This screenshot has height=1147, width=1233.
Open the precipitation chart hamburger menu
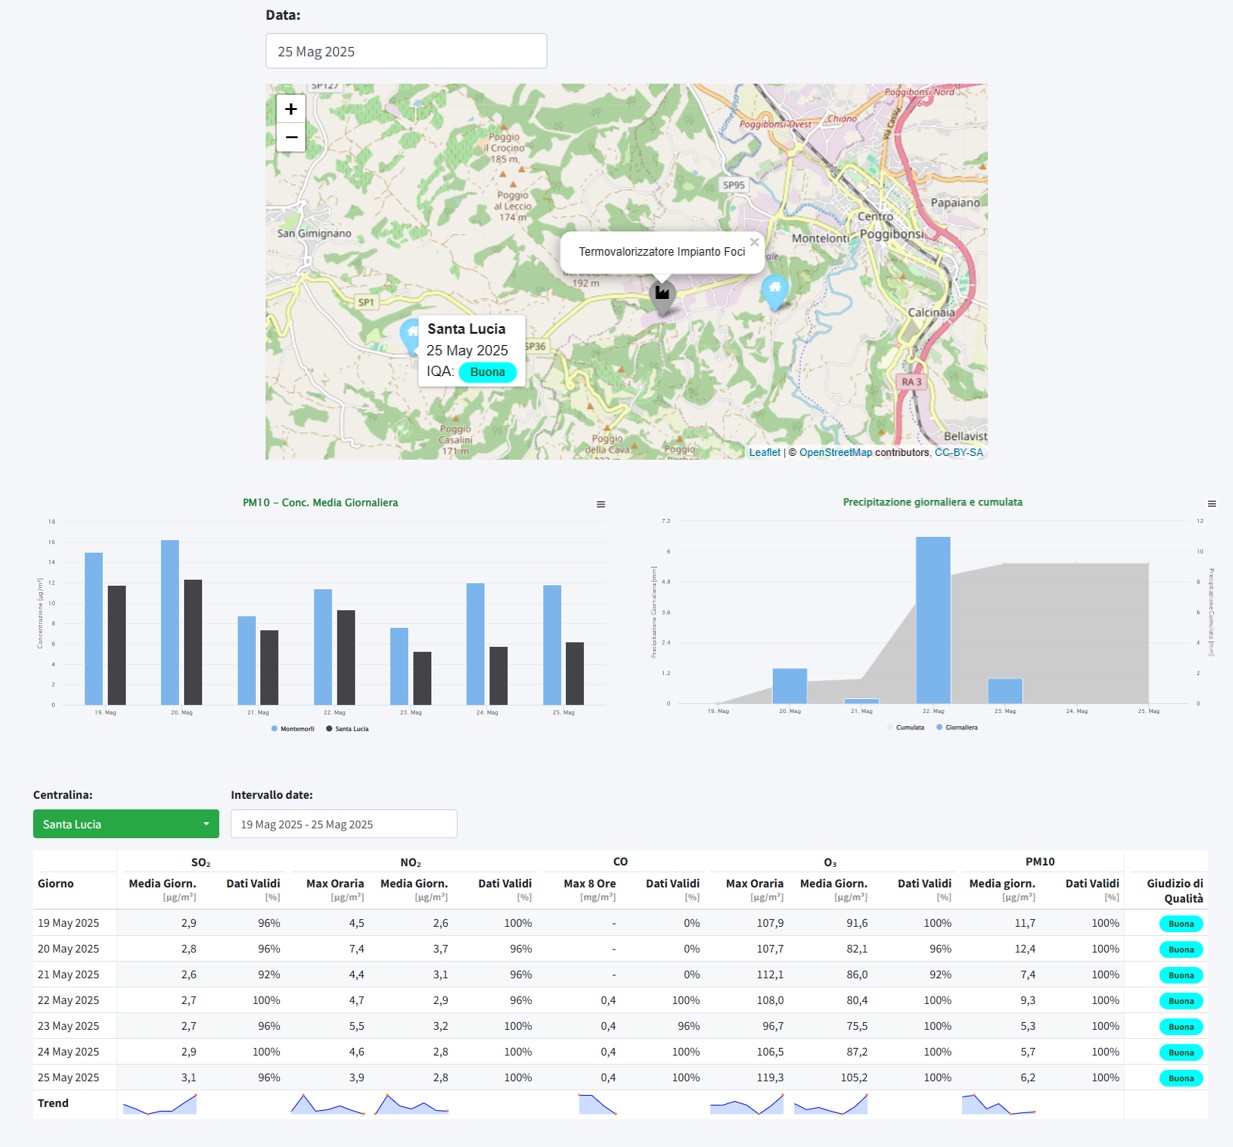[x=1212, y=504]
